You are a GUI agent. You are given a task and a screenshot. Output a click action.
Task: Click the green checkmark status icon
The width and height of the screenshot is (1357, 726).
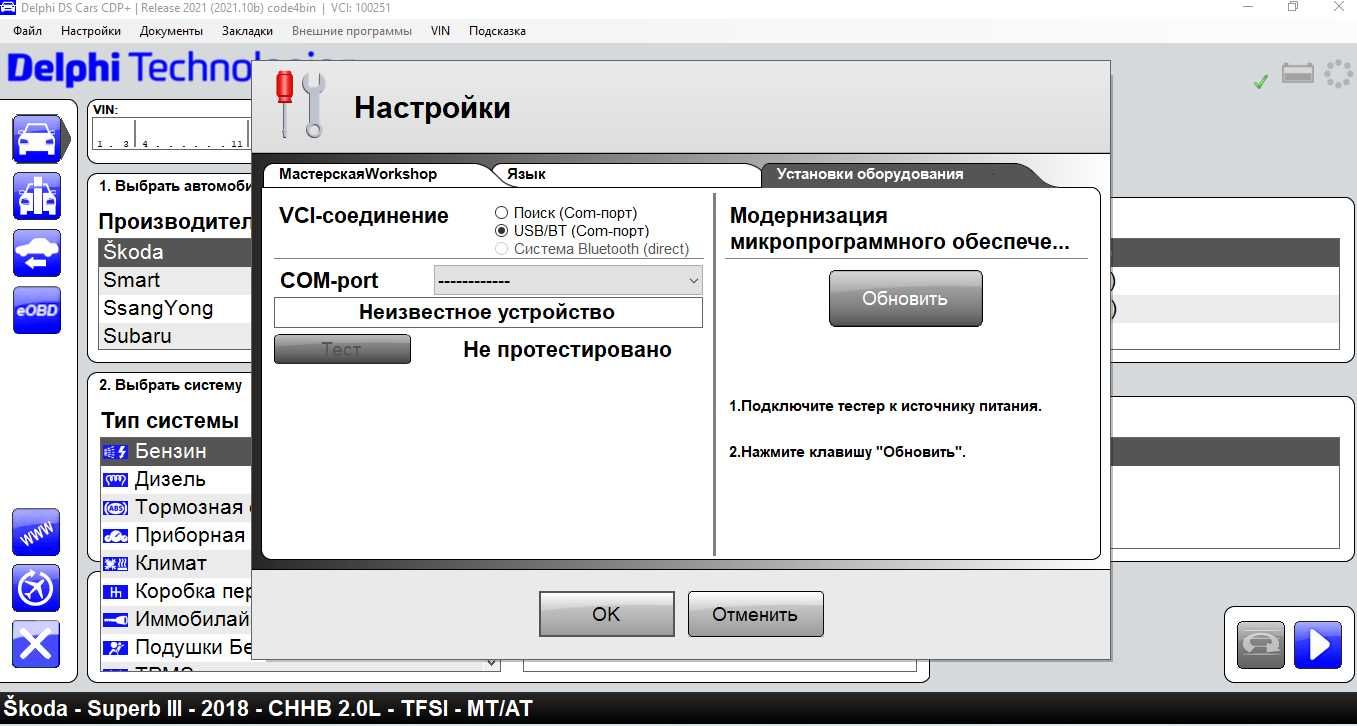pos(1261,82)
